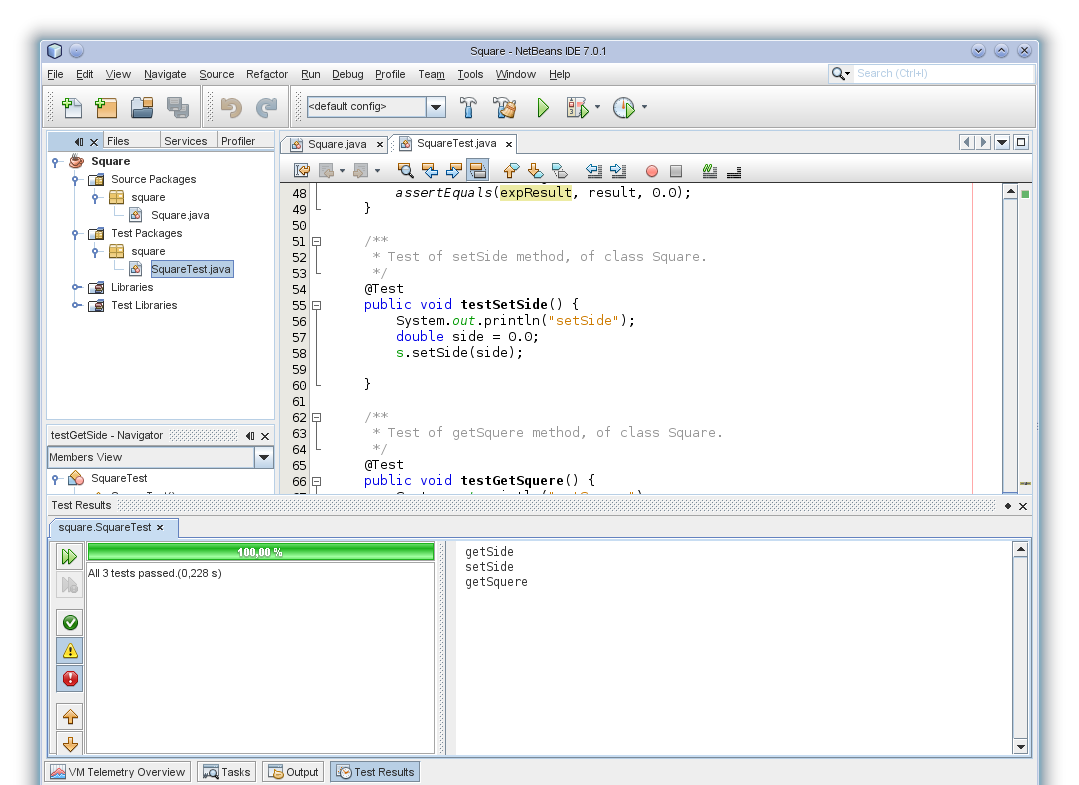1079x785 pixels.
Task: Click the Build Project hammer icon
Action: pyautogui.click(x=468, y=107)
